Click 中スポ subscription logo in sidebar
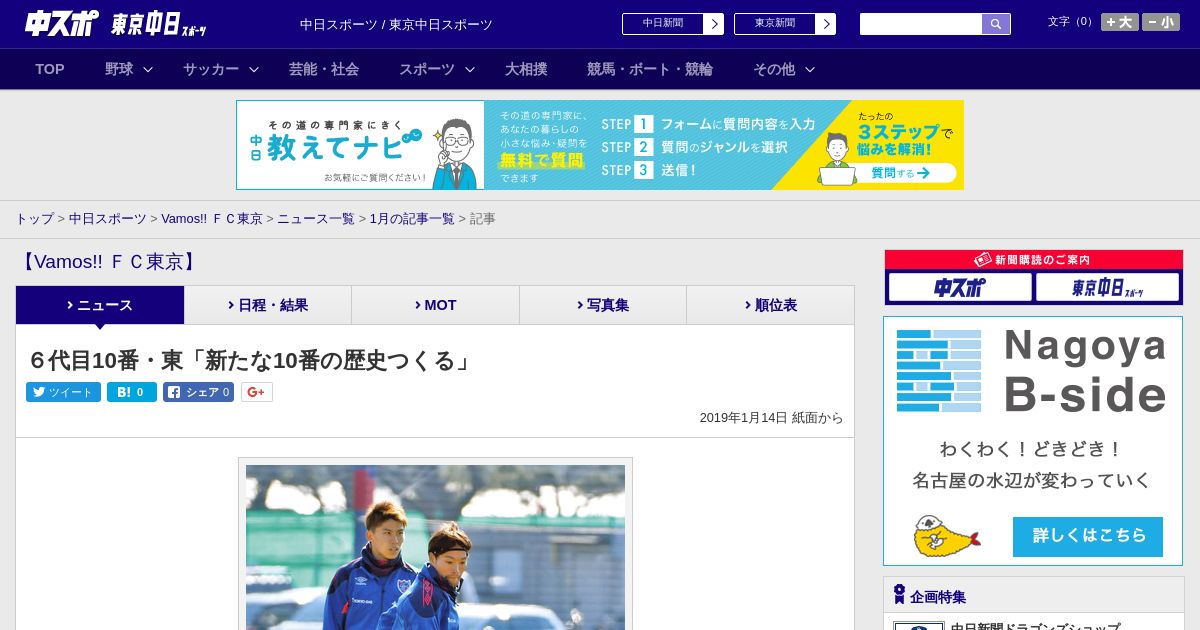 (x=960, y=287)
